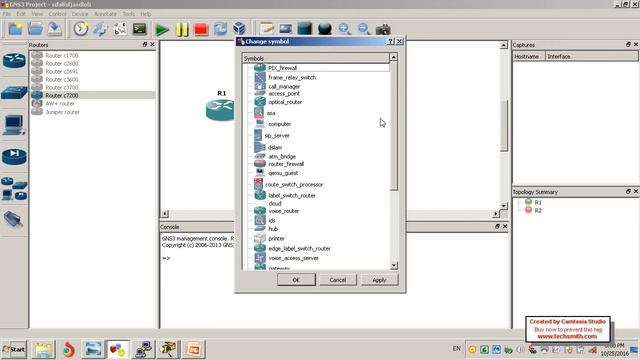Screen dimensions: 640x360
Task: Browse security devices icon in sidebar
Action: click(x=14, y=157)
